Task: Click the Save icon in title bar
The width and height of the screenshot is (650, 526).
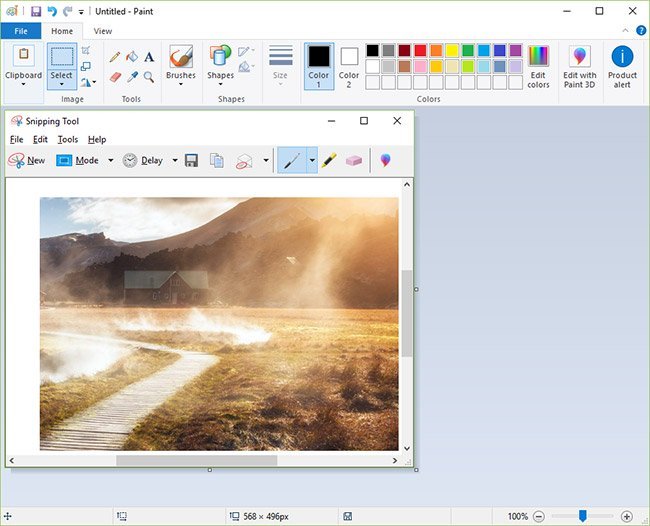Action: 36,11
